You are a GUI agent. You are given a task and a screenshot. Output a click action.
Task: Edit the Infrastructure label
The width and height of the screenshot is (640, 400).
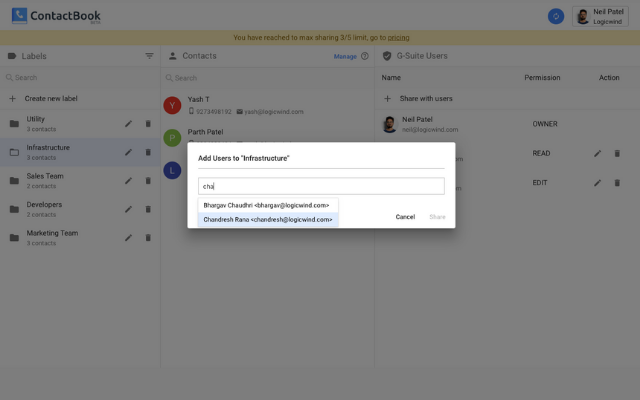click(129, 152)
